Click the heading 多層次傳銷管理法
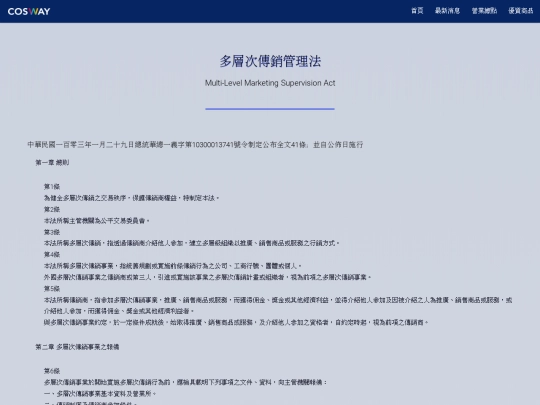The height and width of the screenshot is (405, 540). (x=270, y=61)
